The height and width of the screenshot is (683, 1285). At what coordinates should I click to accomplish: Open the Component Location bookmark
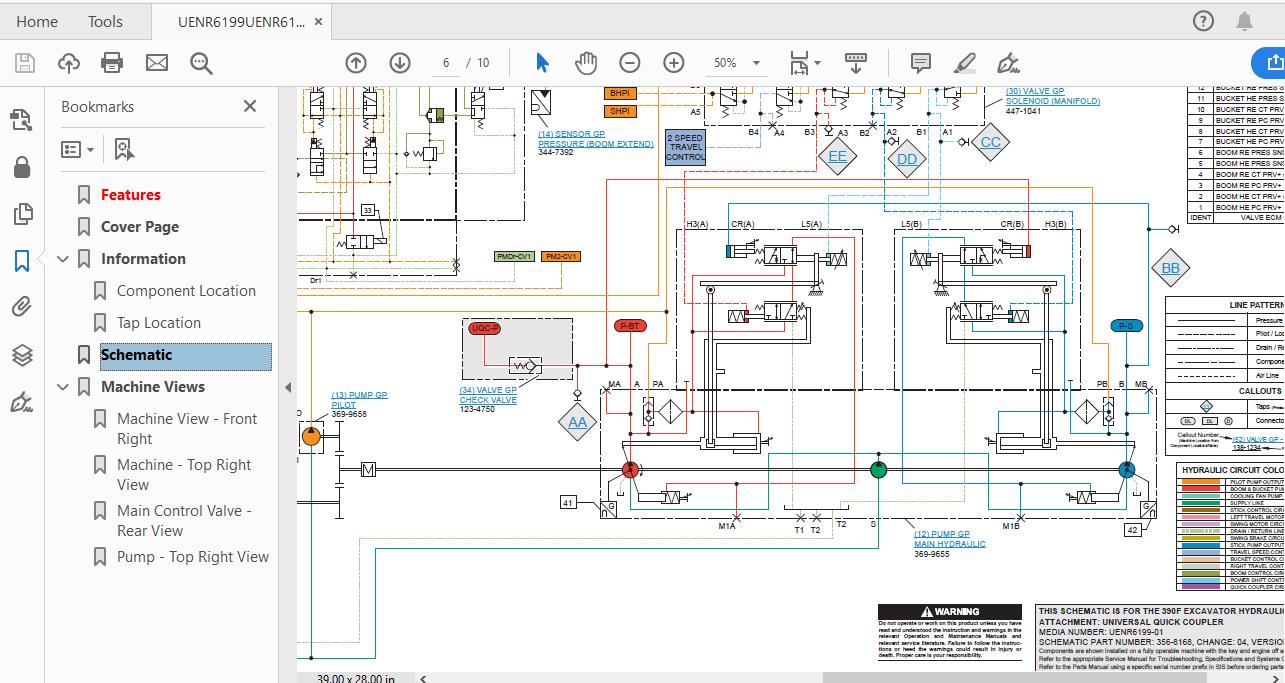pyautogui.click(x=186, y=291)
